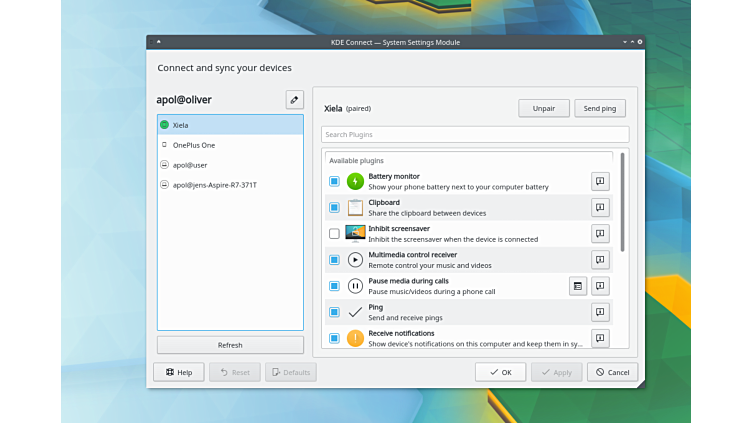Click the pencil icon to rename apol@oliver
Image resolution: width=752 pixels, height=423 pixels.
click(294, 99)
